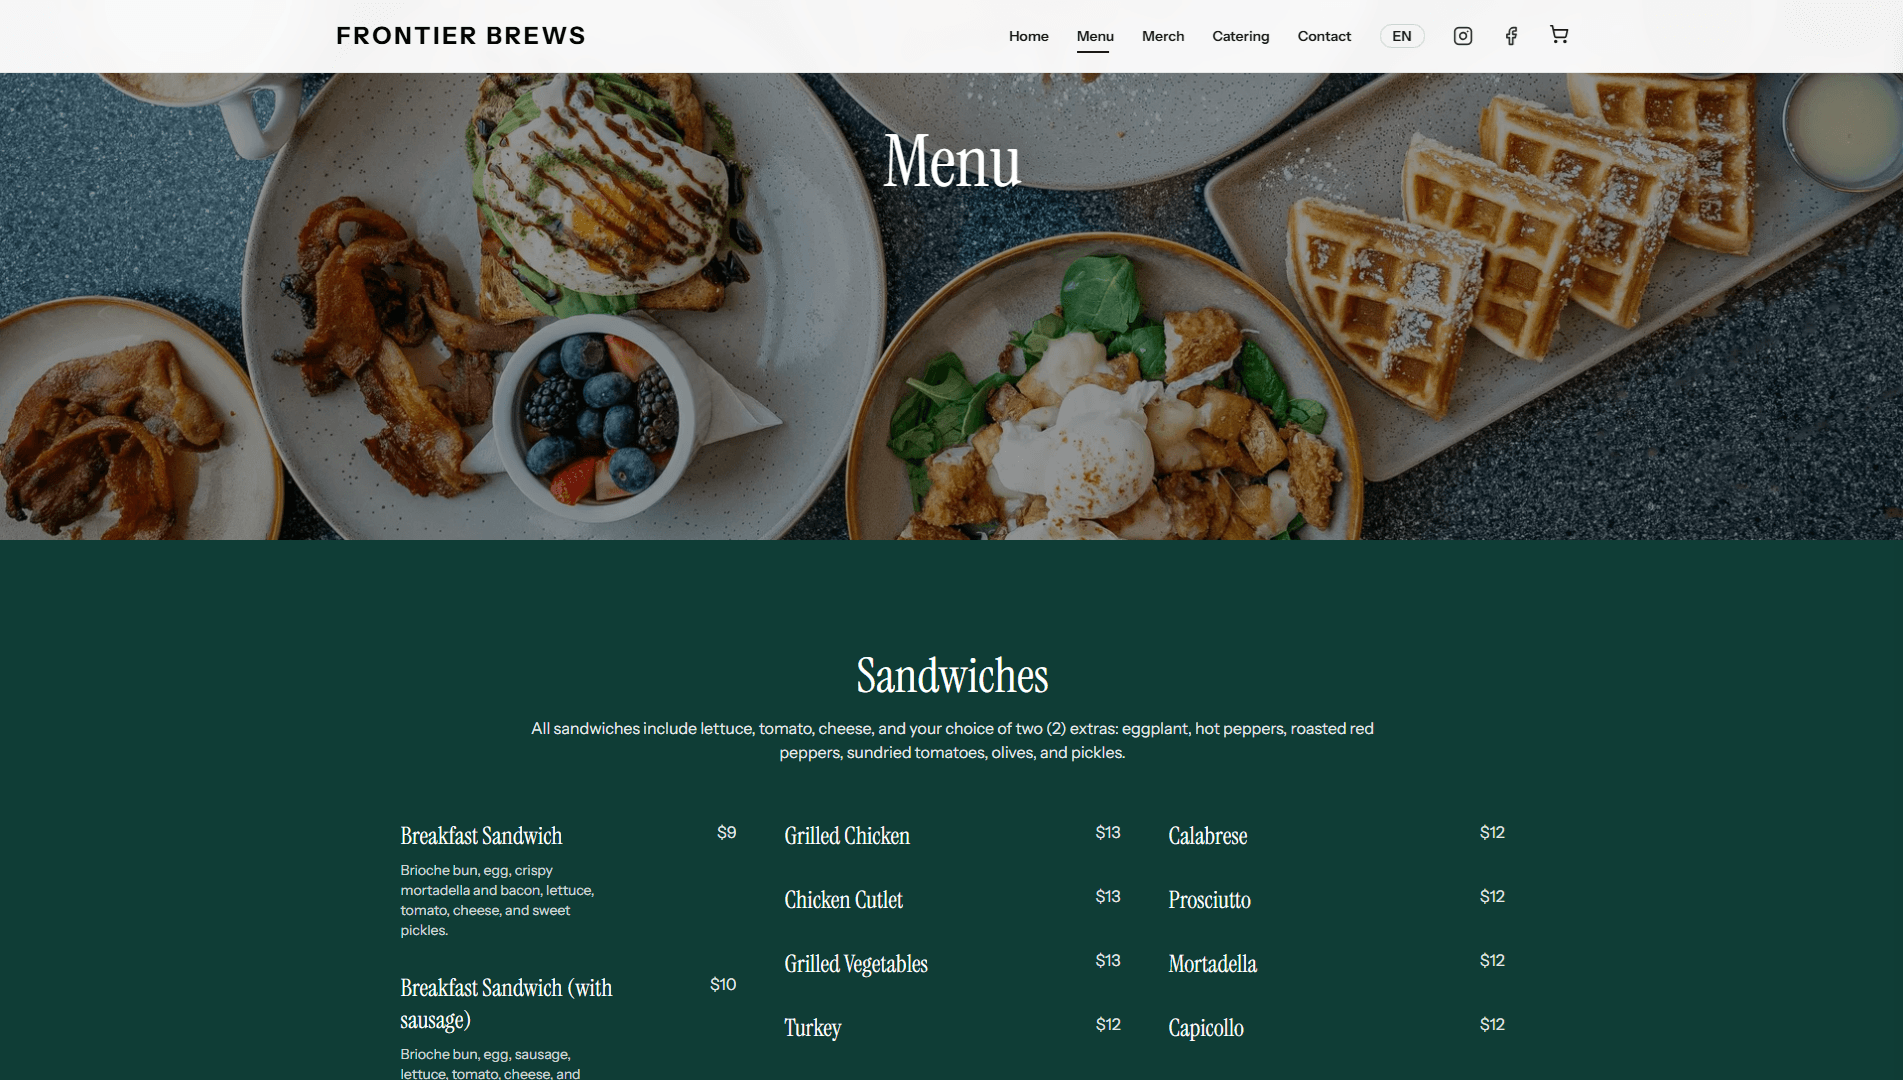Click the Menu hero banner image
This screenshot has height=1080, width=1903.
951,306
